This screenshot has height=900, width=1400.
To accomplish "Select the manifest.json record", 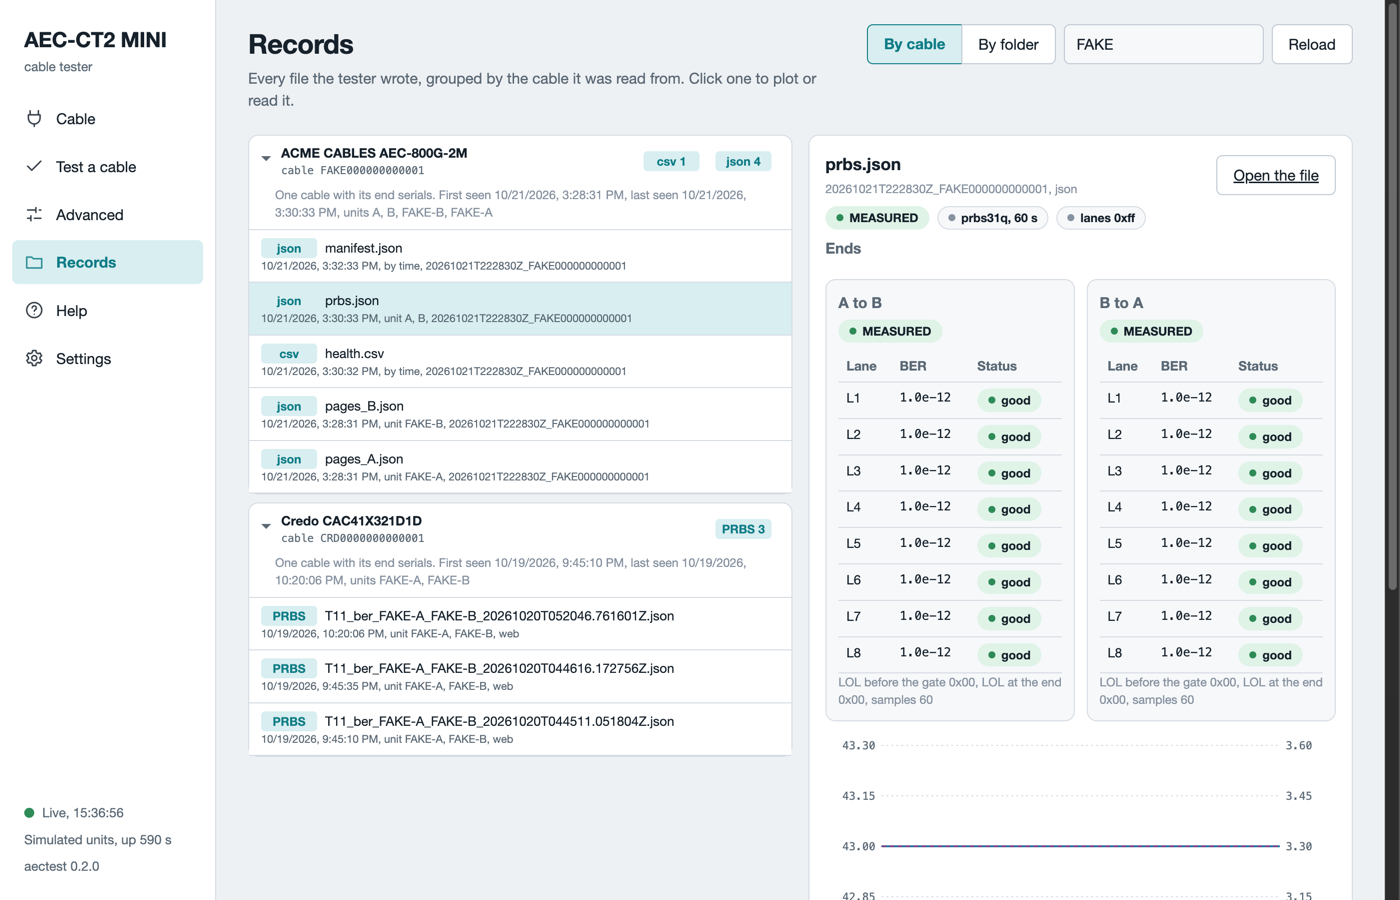I will (520, 256).
